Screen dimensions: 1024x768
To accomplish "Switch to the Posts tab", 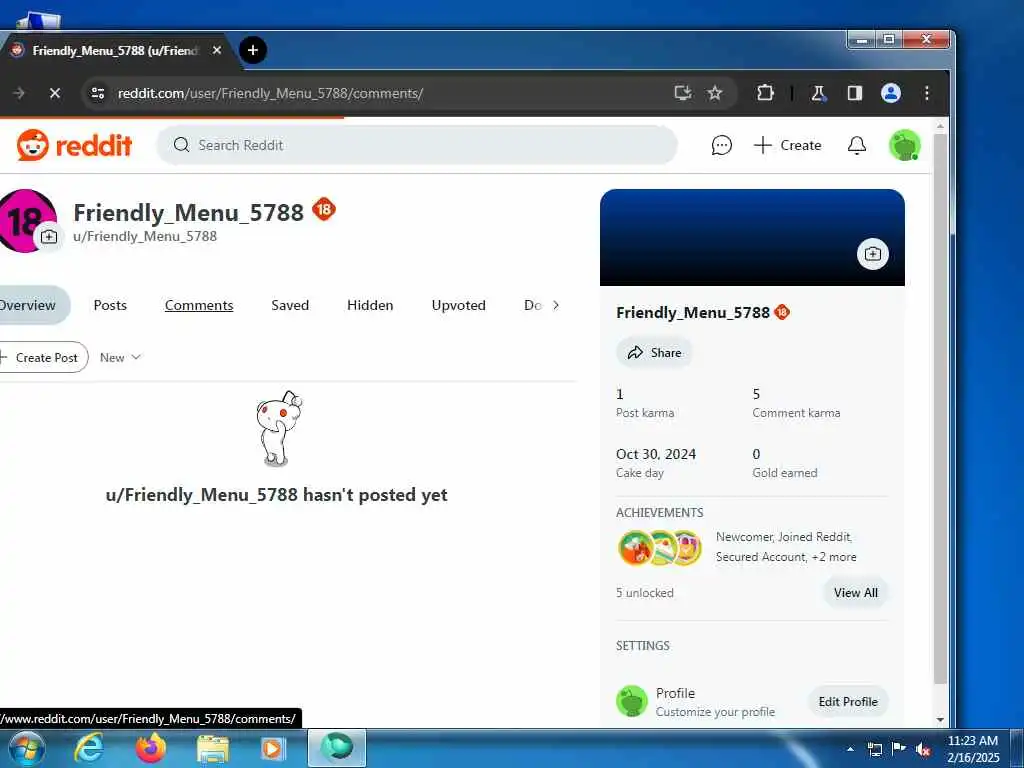I will (110, 305).
